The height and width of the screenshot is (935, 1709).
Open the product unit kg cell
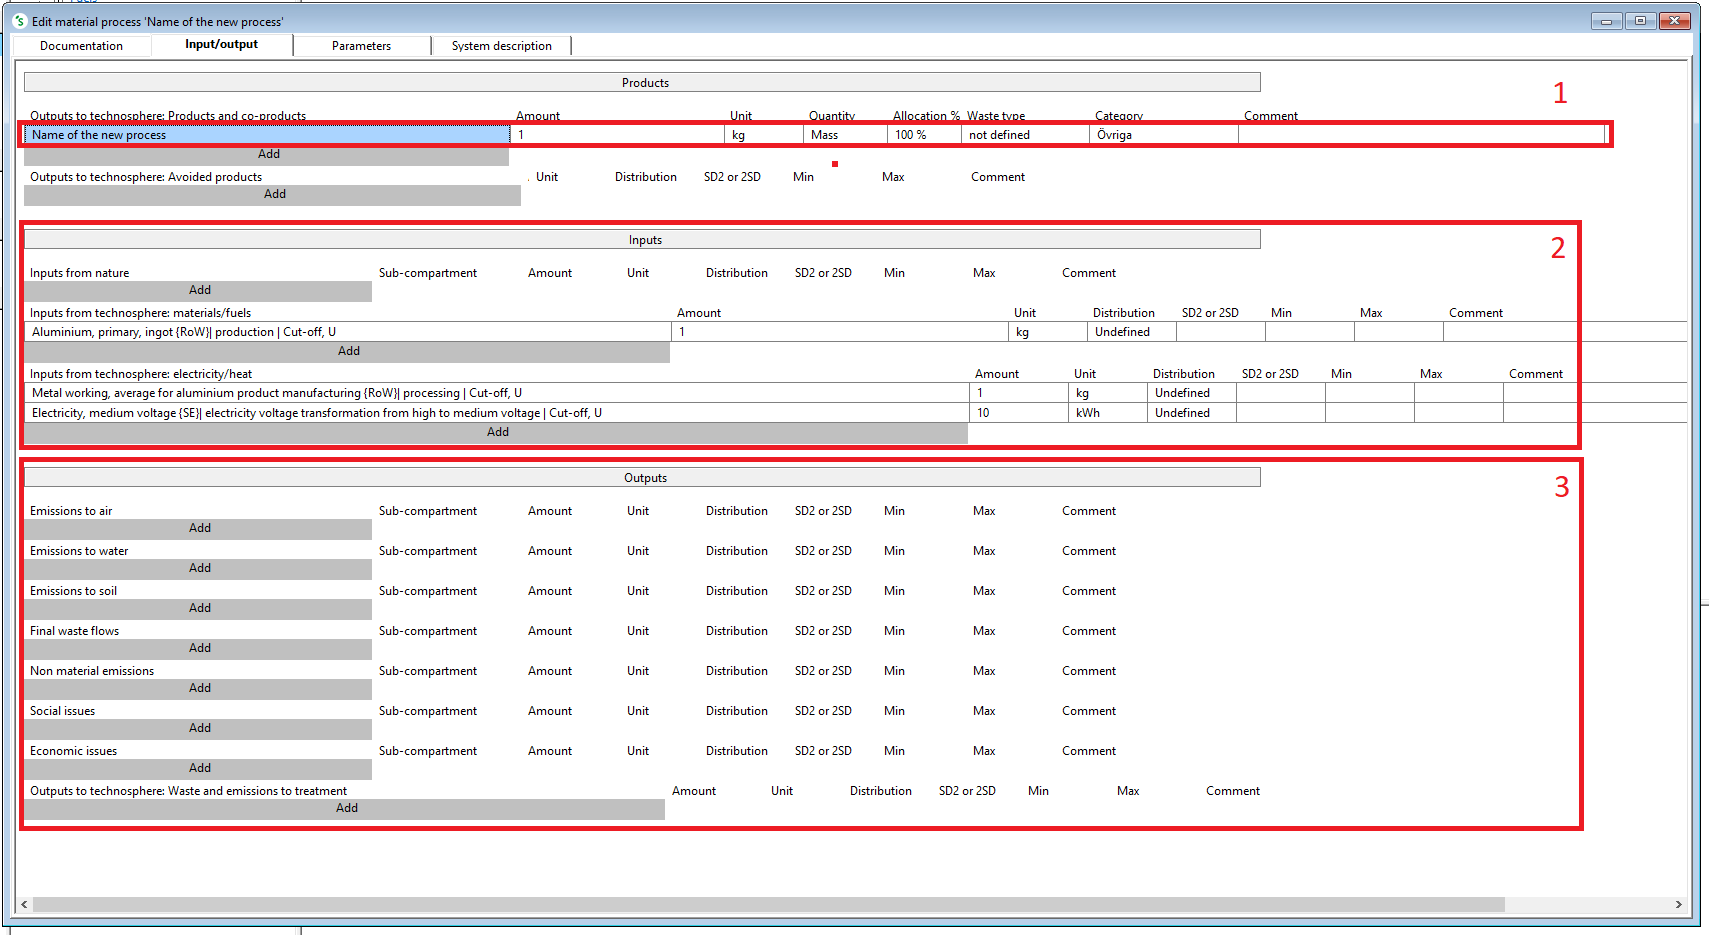coord(764,135)
